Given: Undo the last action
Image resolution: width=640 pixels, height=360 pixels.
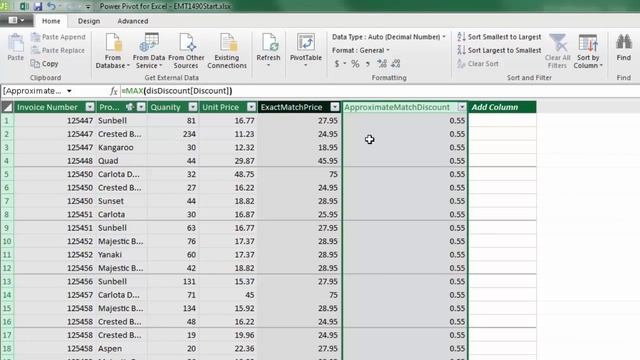Looking at the screenshot, I should click(51, 6).
